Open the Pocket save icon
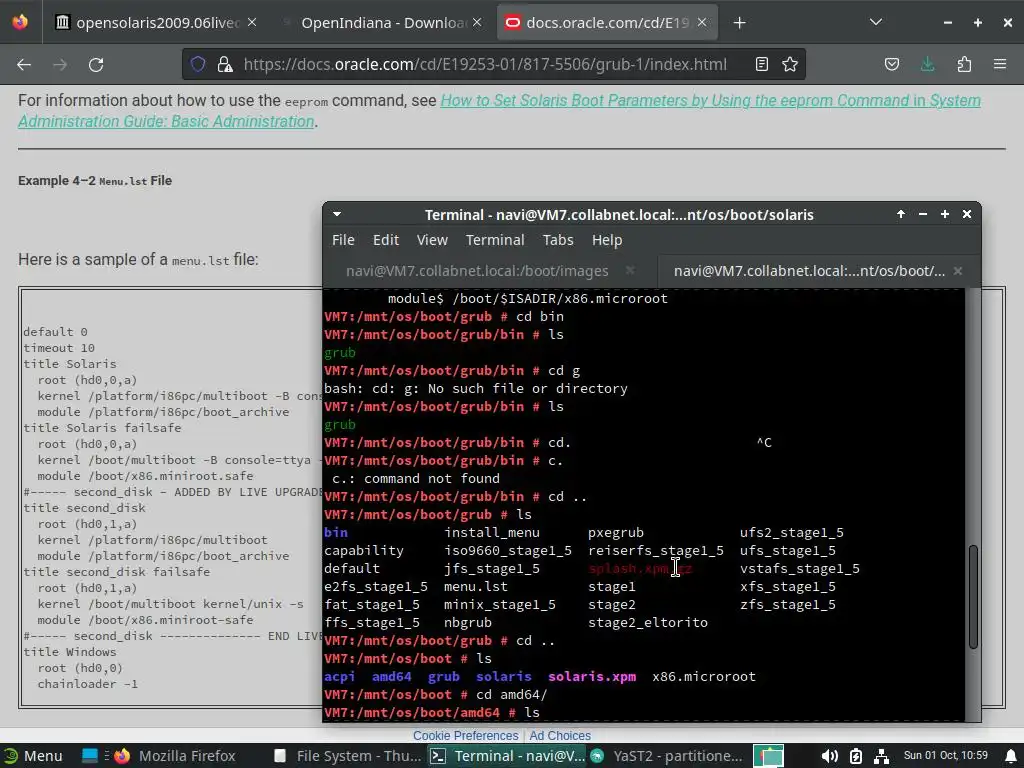Image resolution: width=1024 pixels, height=768 pixels. coord(891,64)
